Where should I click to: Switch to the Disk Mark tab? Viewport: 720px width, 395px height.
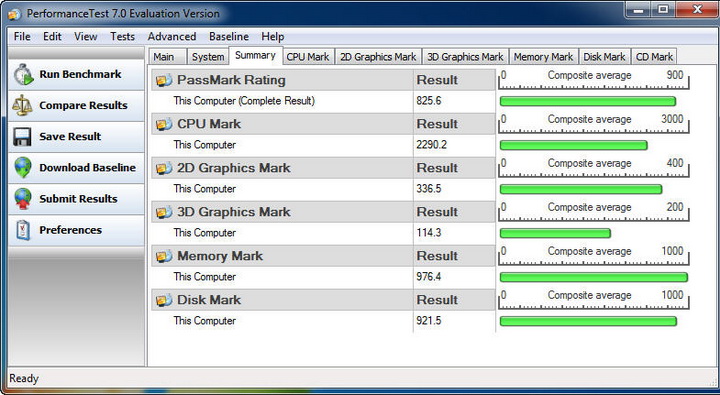604,56
